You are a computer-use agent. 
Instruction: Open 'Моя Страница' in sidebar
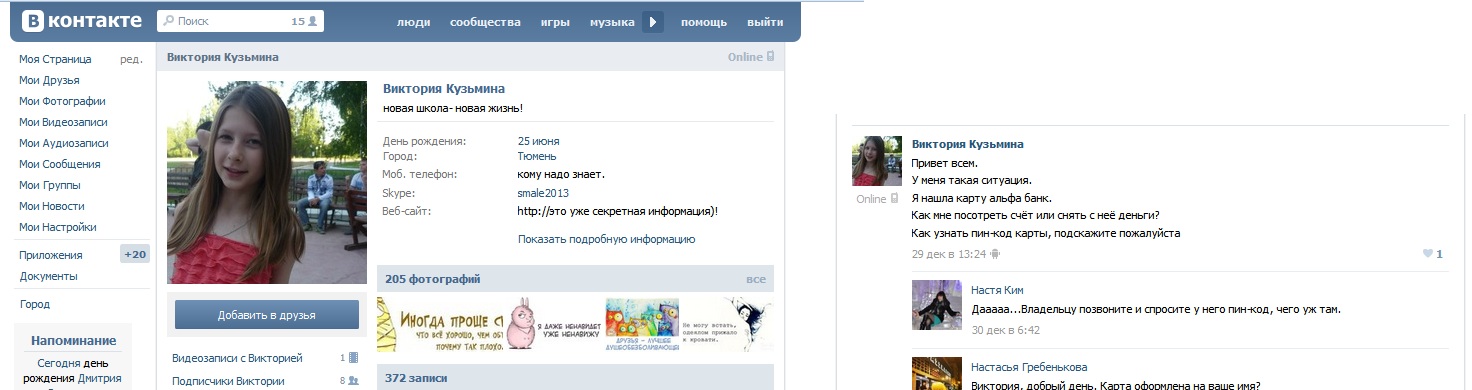tap(55, 59)
